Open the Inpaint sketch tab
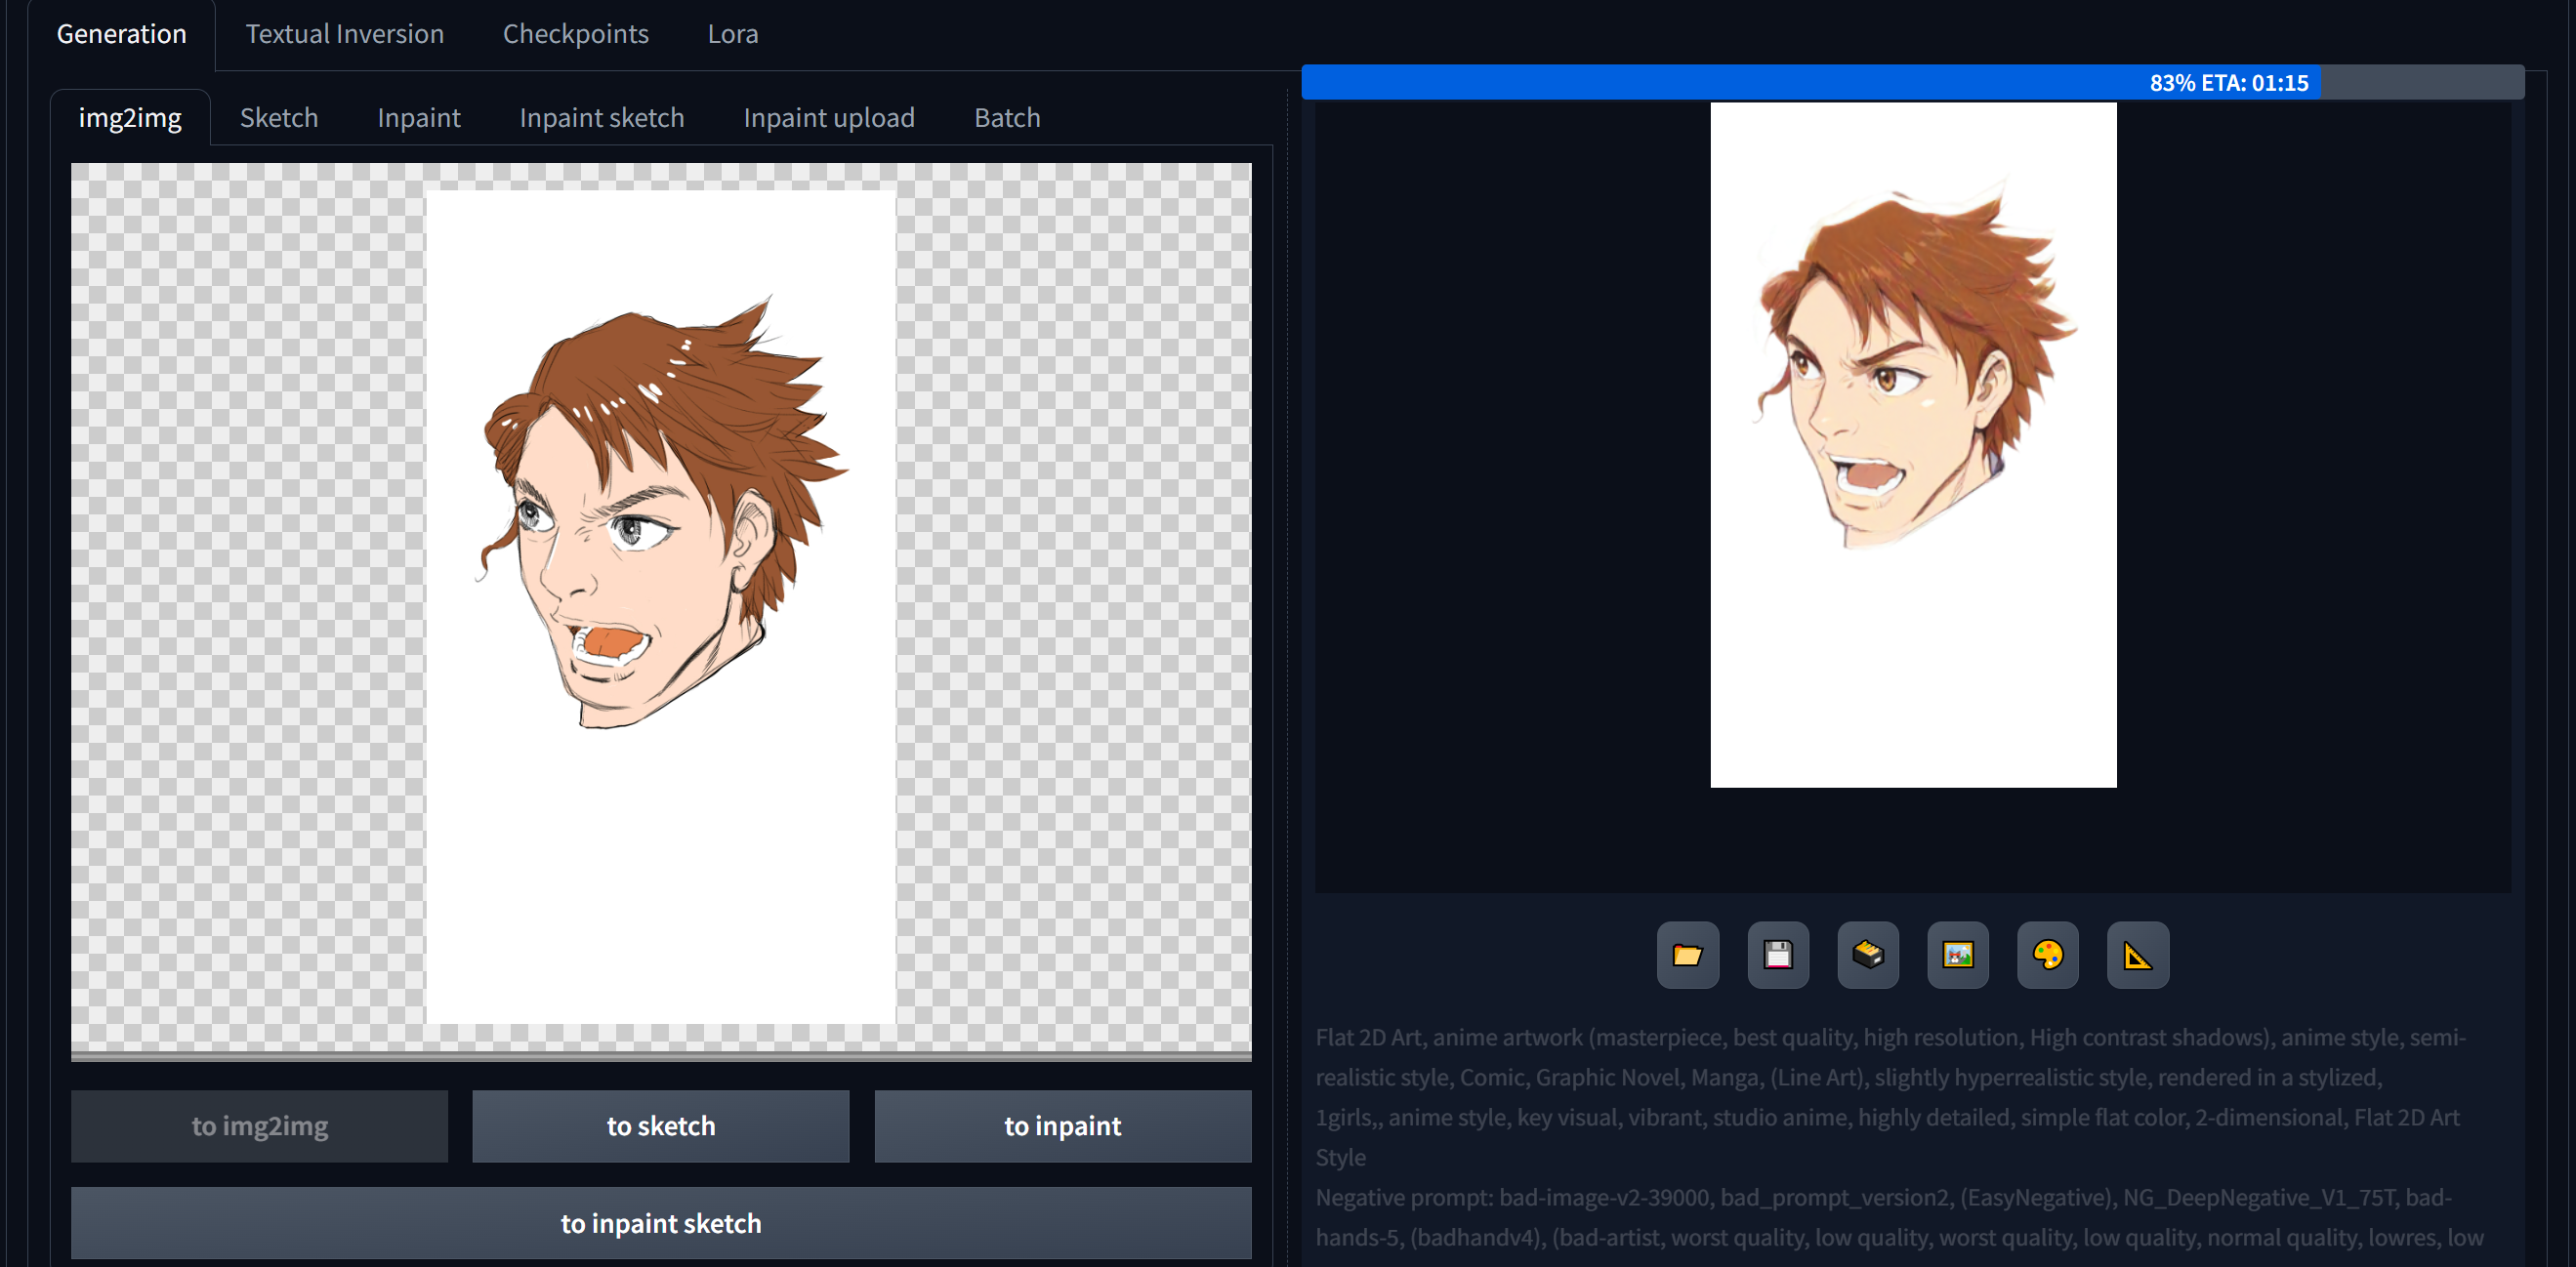Screen dimensions: 2576x1267 click(602, 118)
